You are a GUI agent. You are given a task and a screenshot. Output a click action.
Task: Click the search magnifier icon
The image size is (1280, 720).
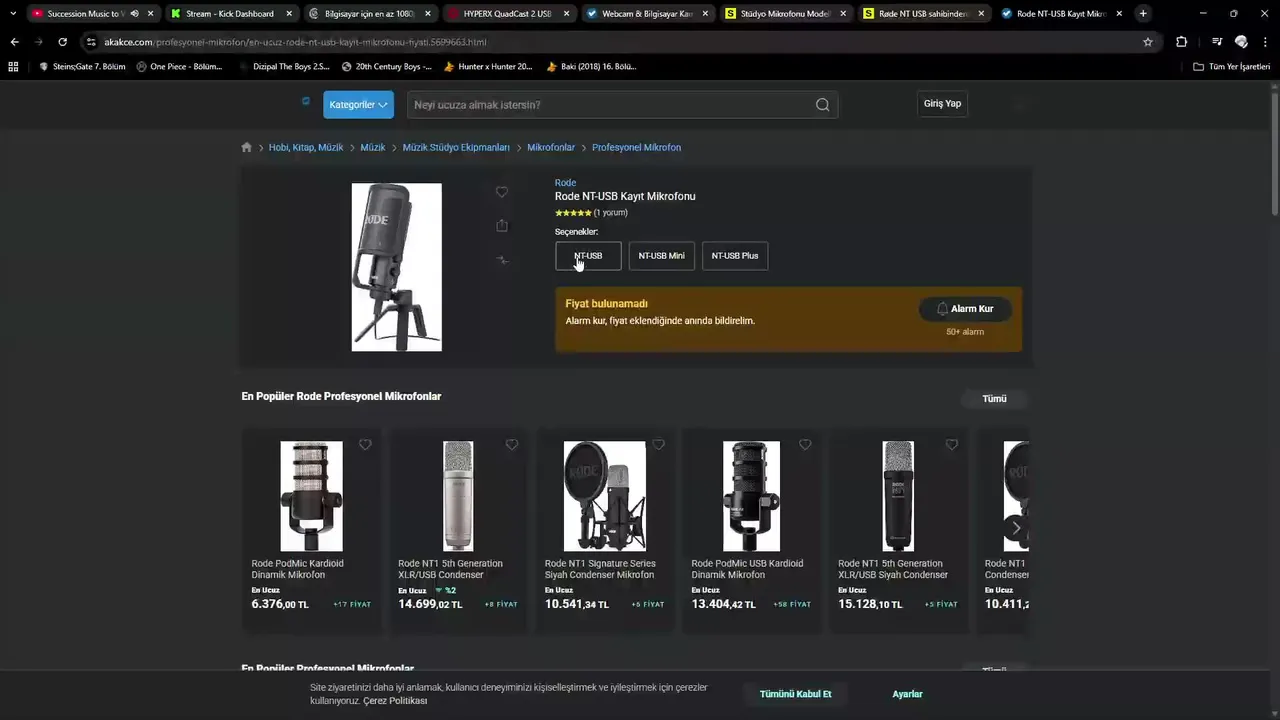coord(822,105)
